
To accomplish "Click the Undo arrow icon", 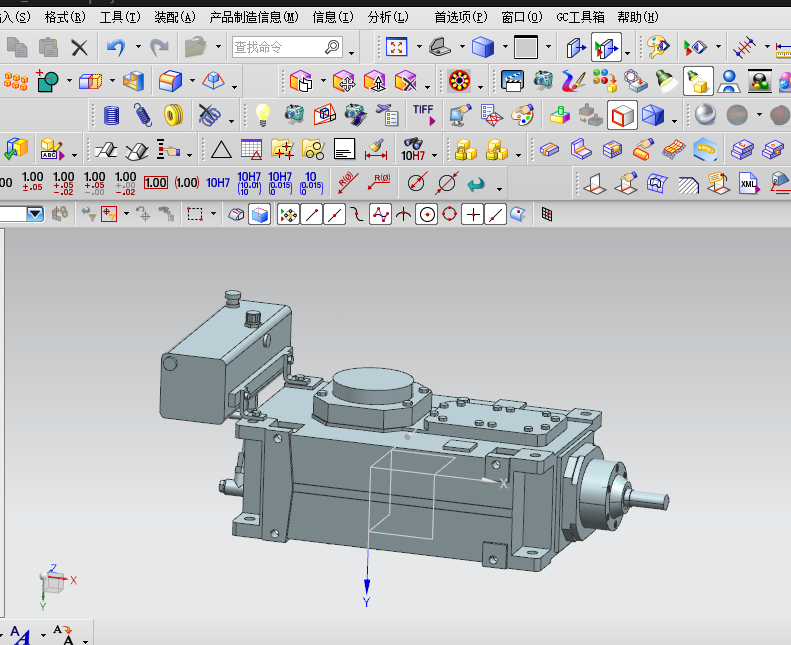I will 116,47.
